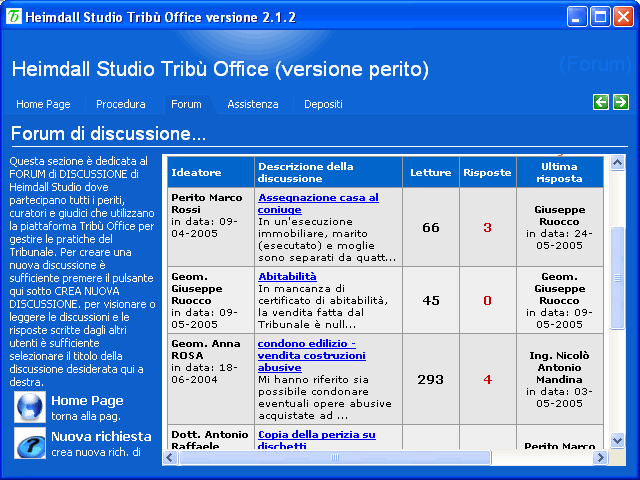Click the vertical scrollbar thumb
Image resolution: width=640 pixels, height=480 pixels.
[x=617, y=278]
